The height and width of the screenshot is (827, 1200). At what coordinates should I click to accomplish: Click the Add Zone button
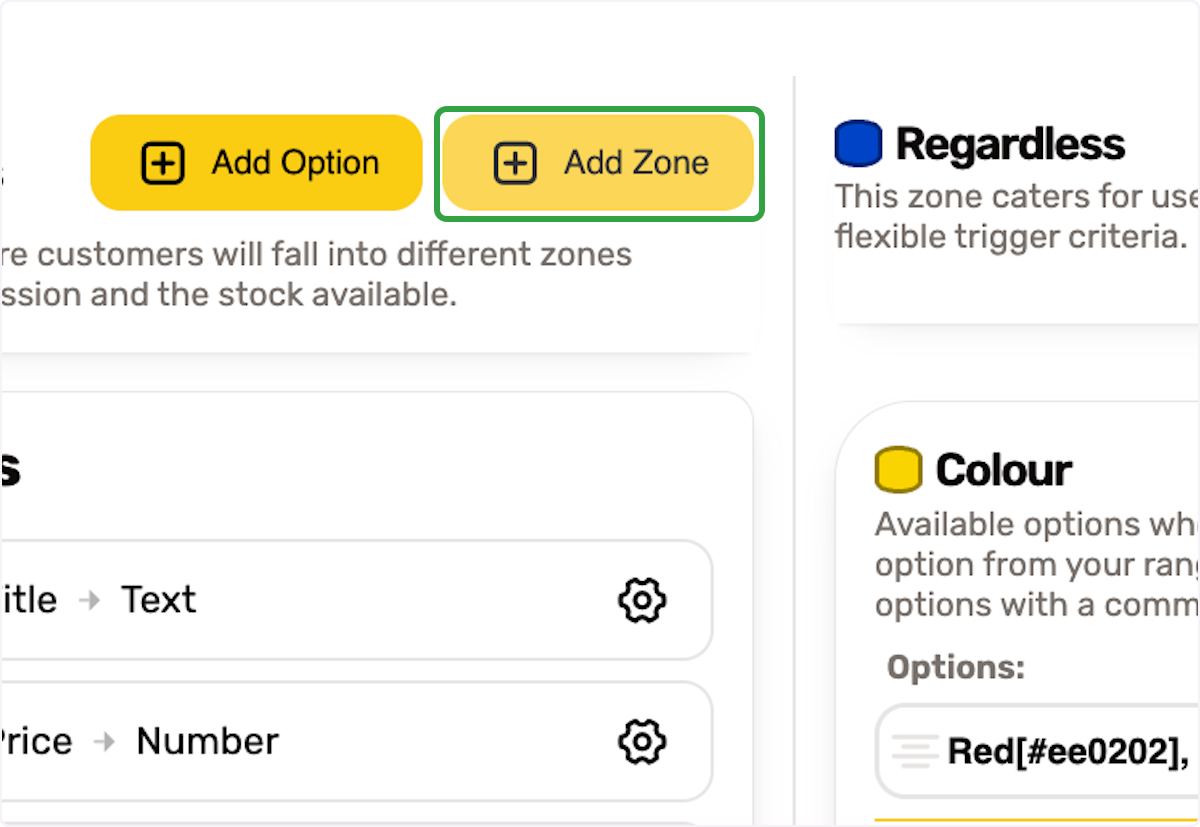(x=598, y=163)
